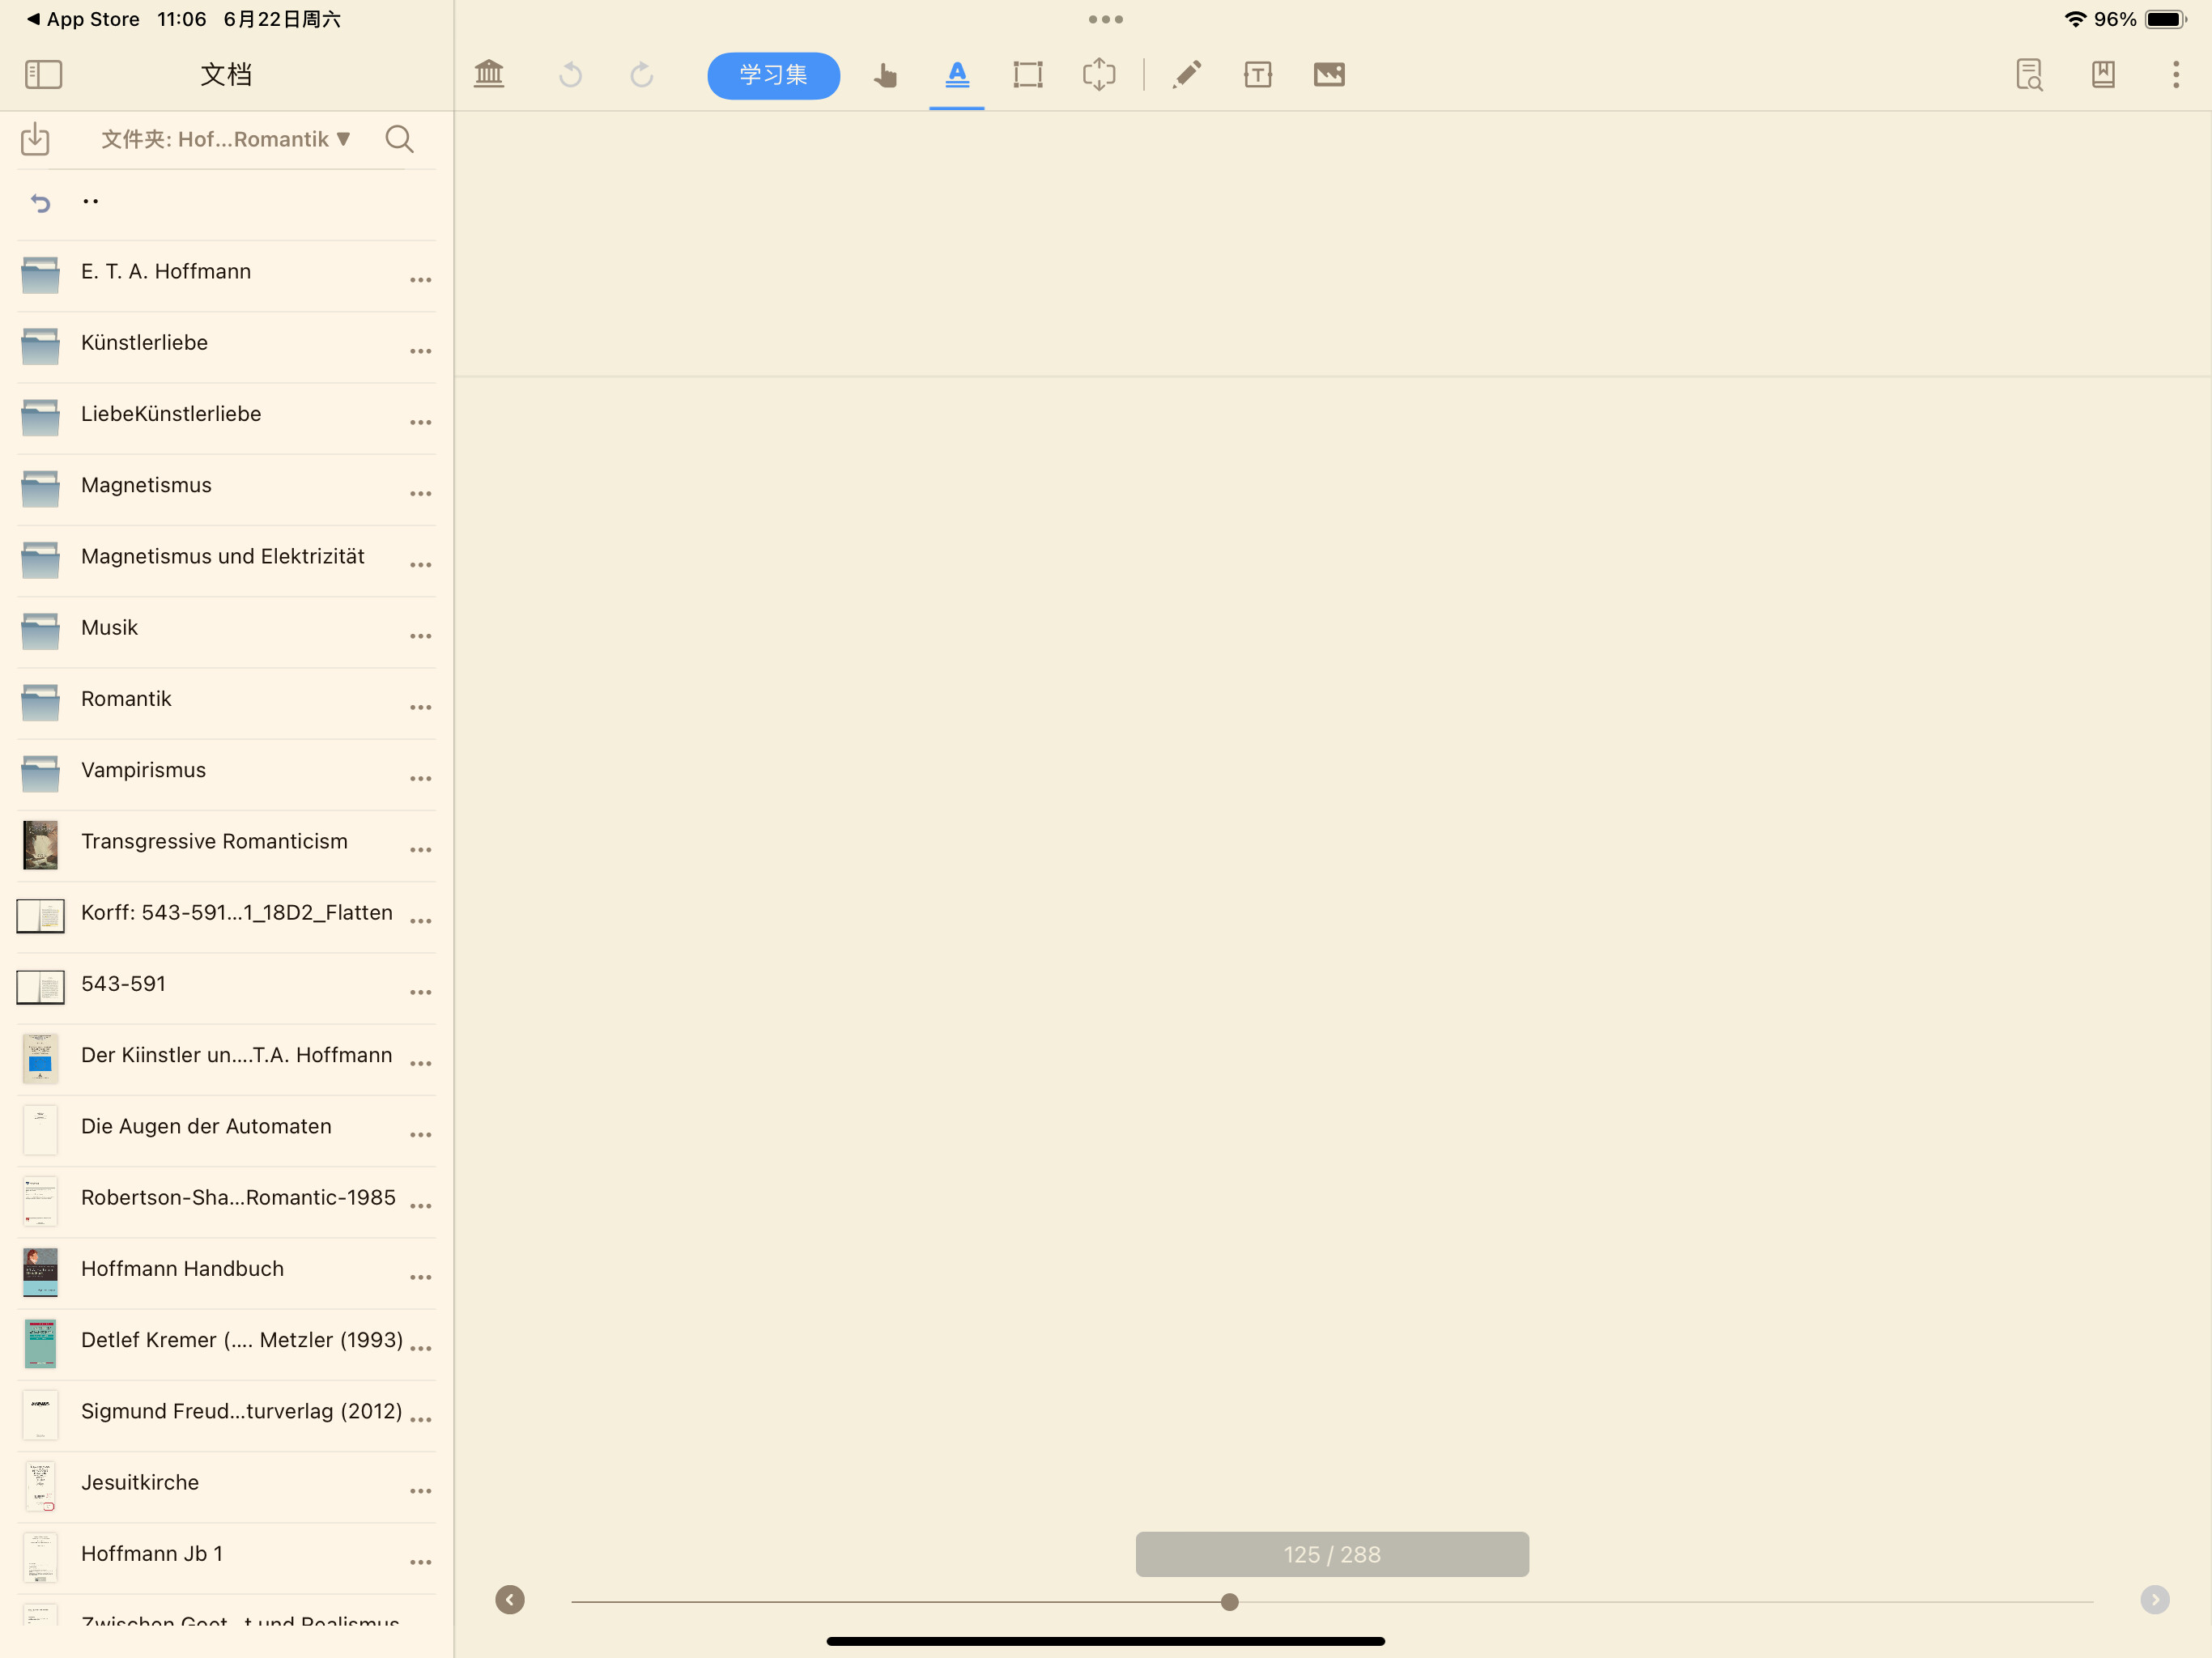The image size is (2212, 1658).
Task: Open more options for Hoffmann Handbuch
Action: coord(421,1277)
